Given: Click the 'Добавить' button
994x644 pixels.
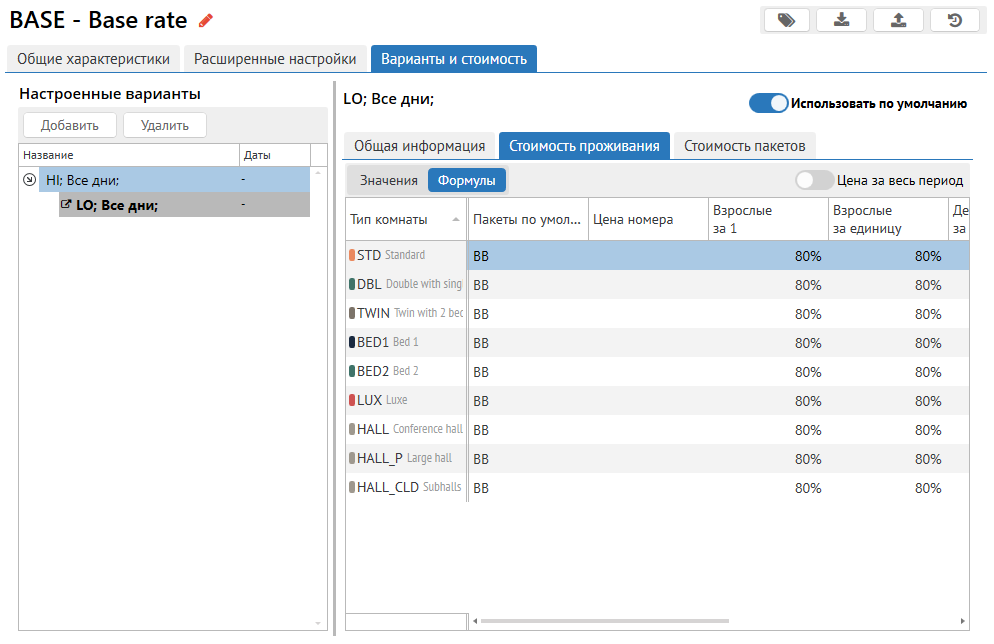Looking at the screenshot, I should tap(70, 125).
